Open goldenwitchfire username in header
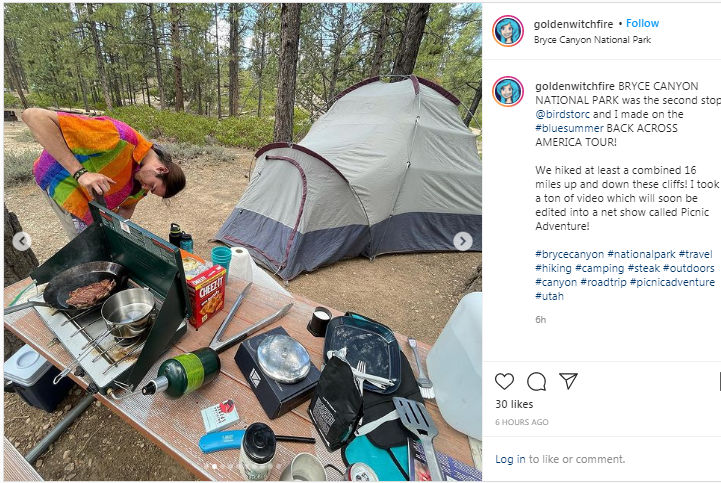 (x=573, y=24)
